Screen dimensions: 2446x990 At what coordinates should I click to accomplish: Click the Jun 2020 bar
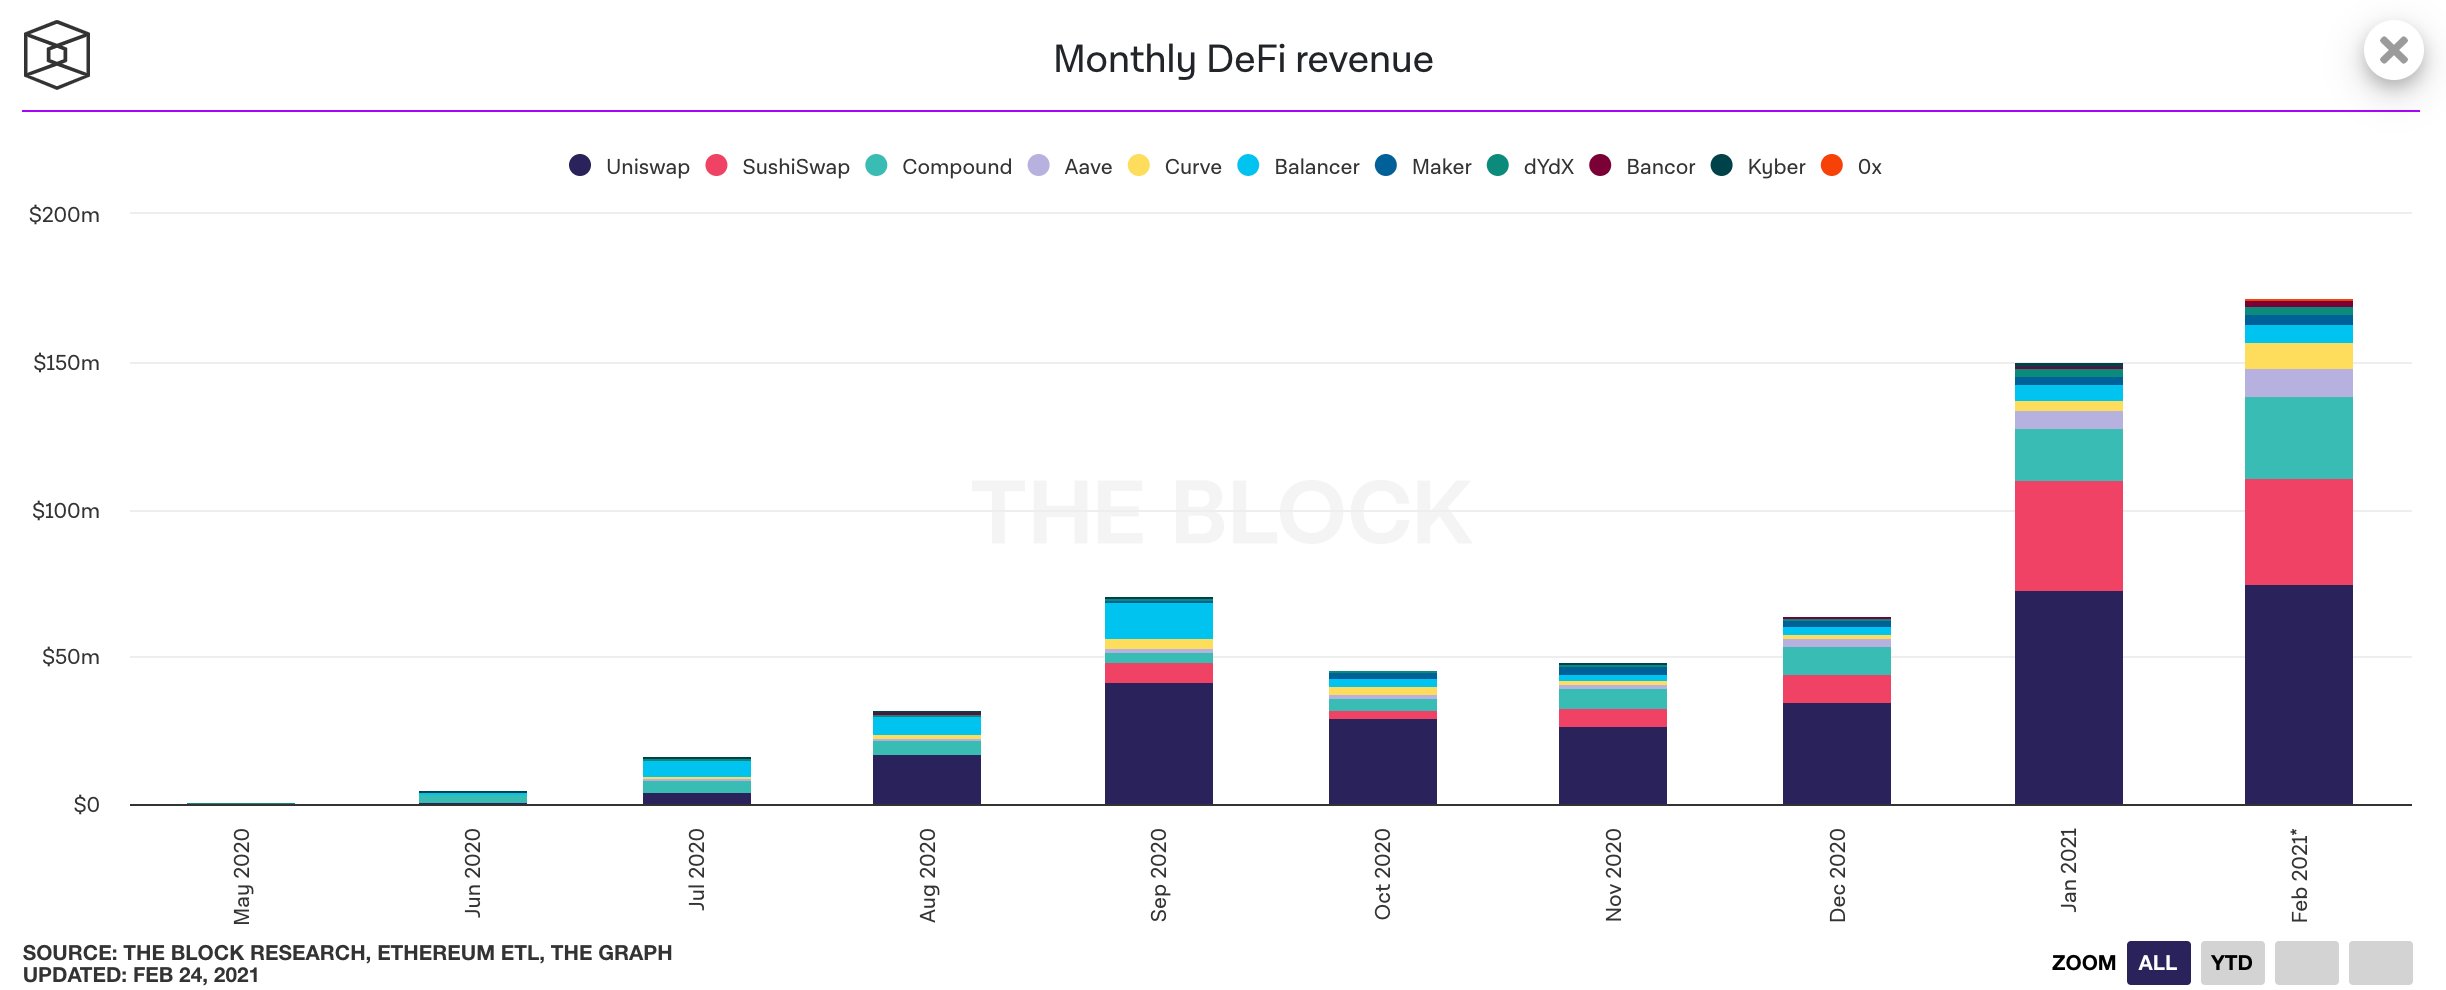[x=472, y=798]
